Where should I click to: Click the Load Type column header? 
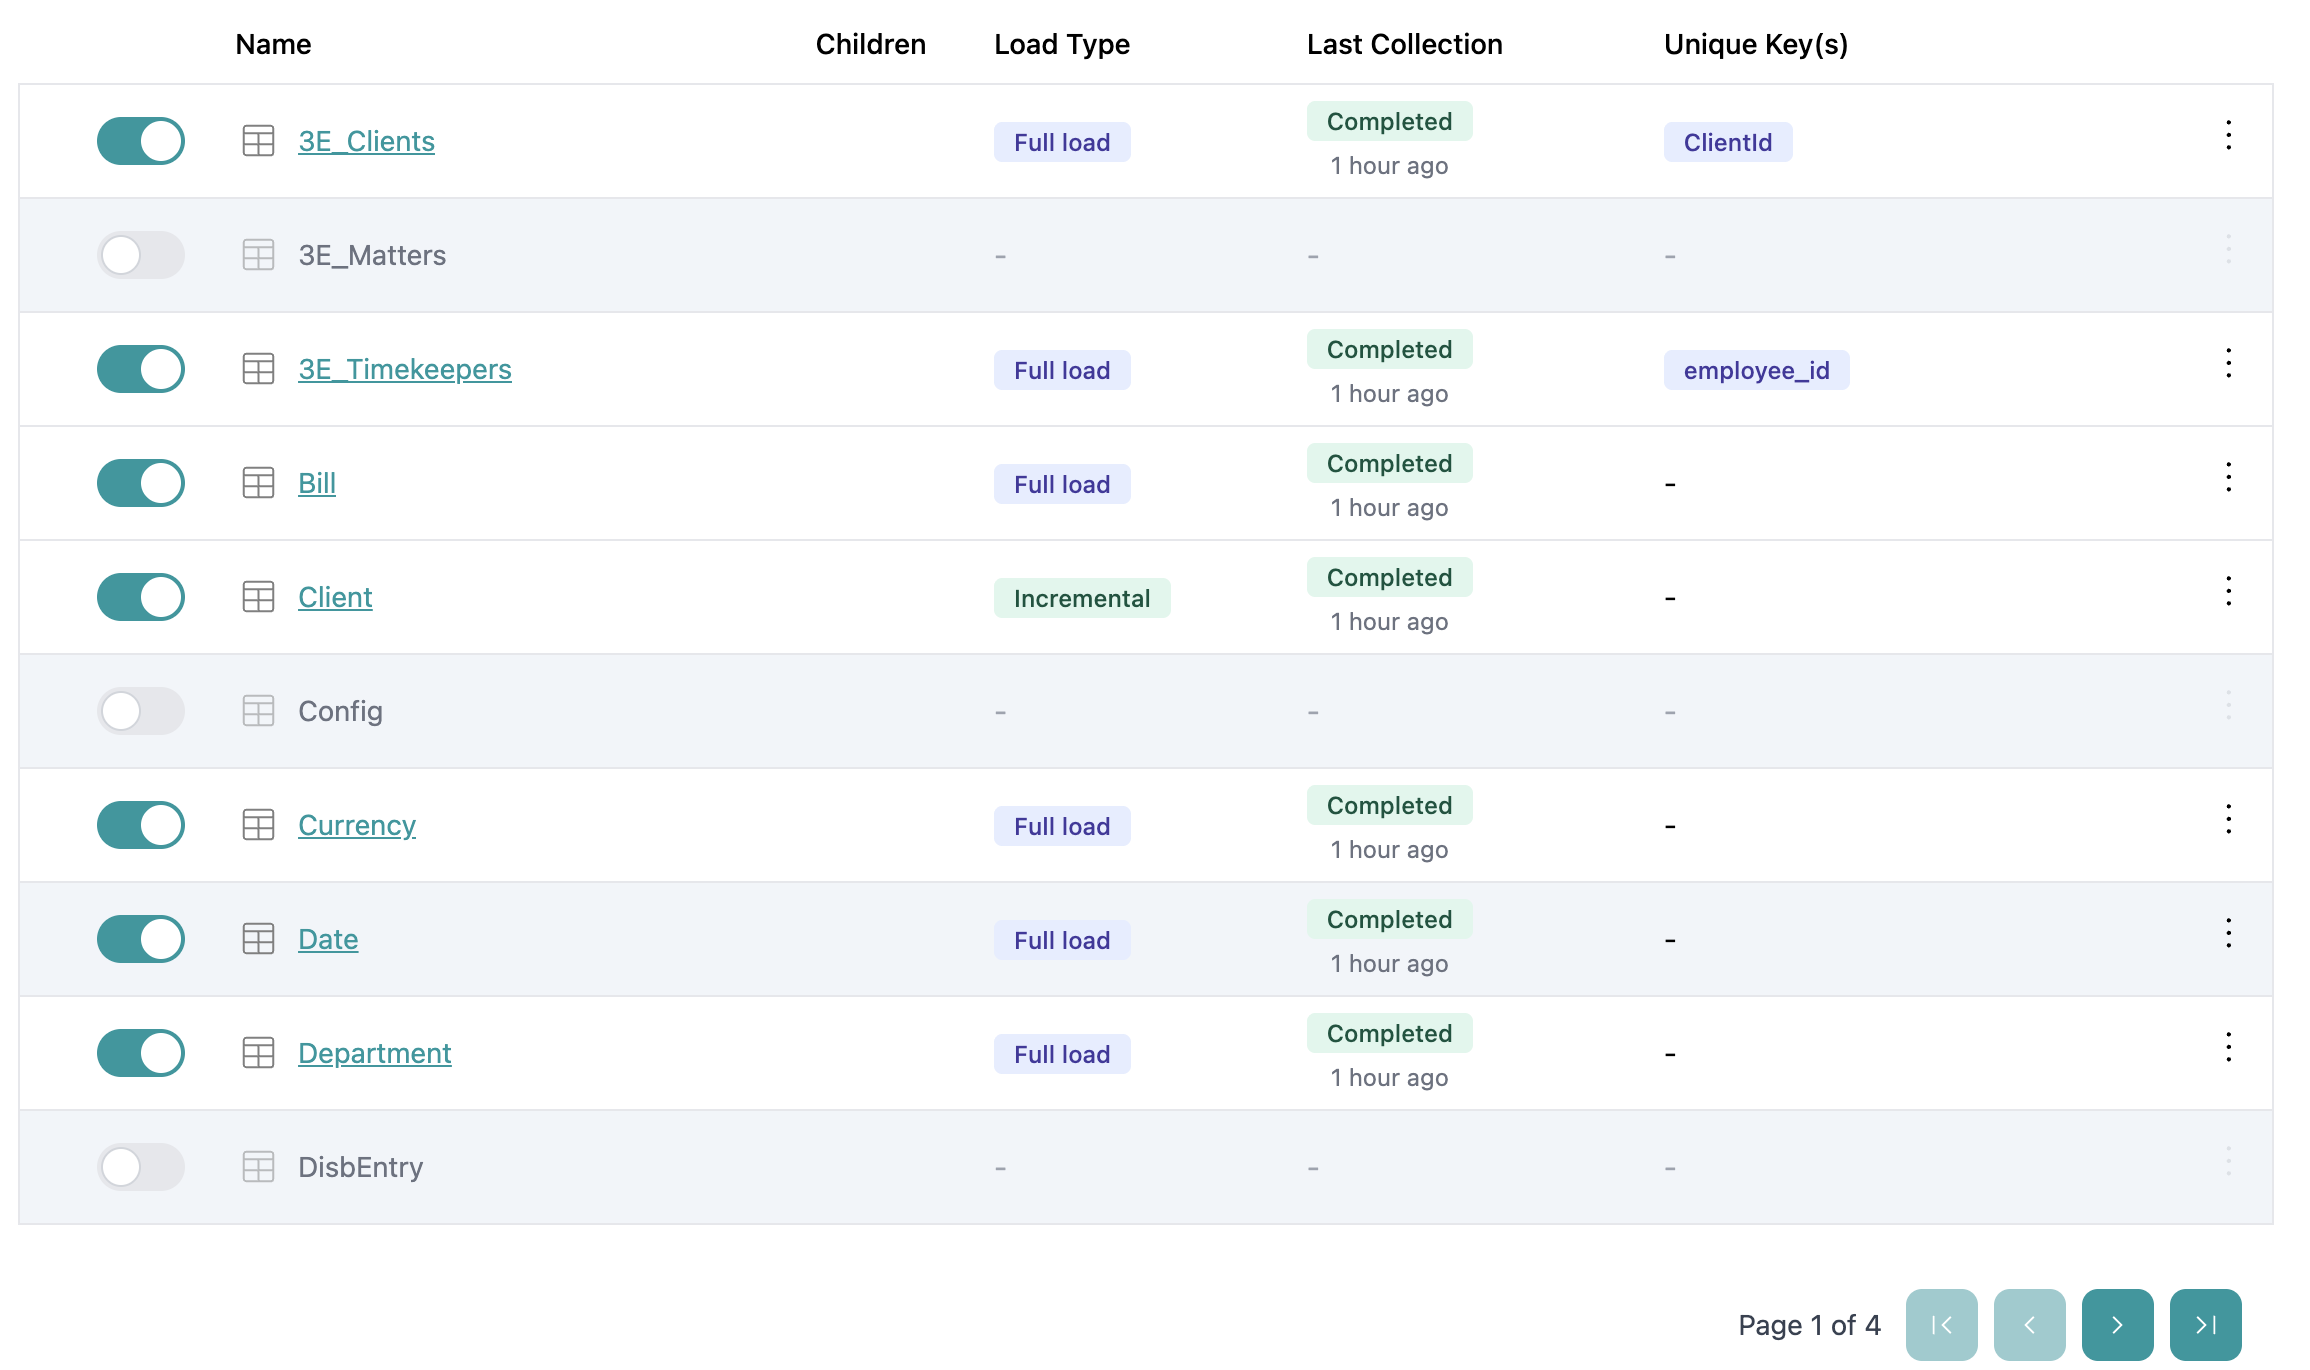[x=1062, y=44]
